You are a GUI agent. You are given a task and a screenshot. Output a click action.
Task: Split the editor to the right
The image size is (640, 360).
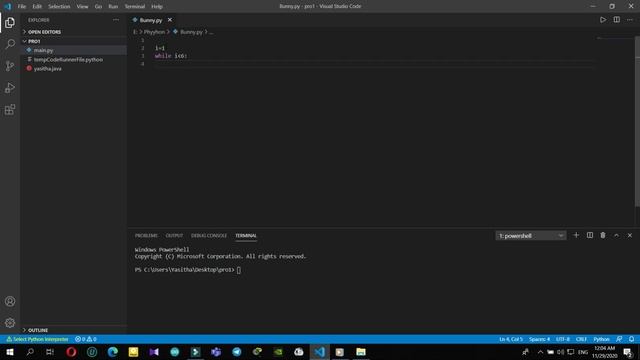coord(616,20)
